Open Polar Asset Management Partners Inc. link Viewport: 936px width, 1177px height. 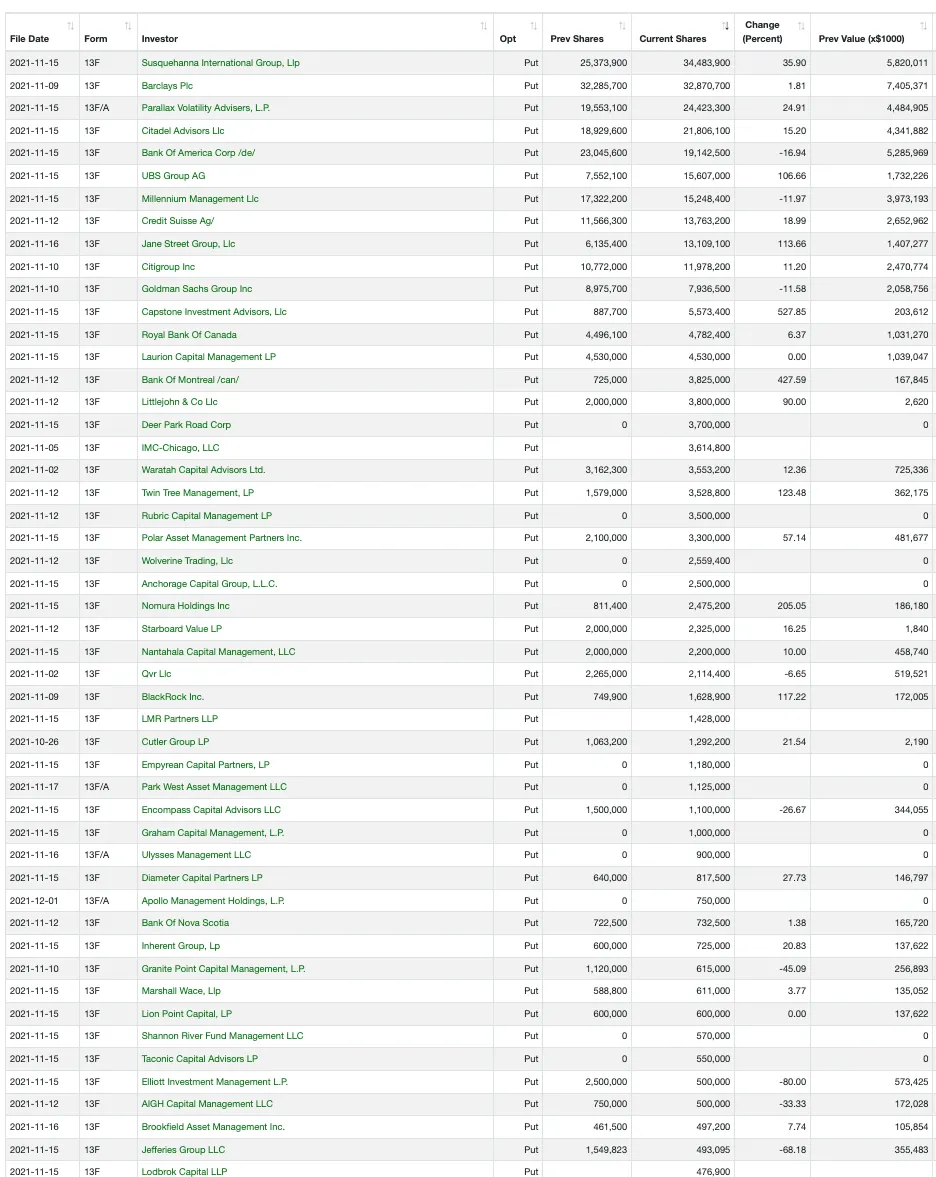221,538
